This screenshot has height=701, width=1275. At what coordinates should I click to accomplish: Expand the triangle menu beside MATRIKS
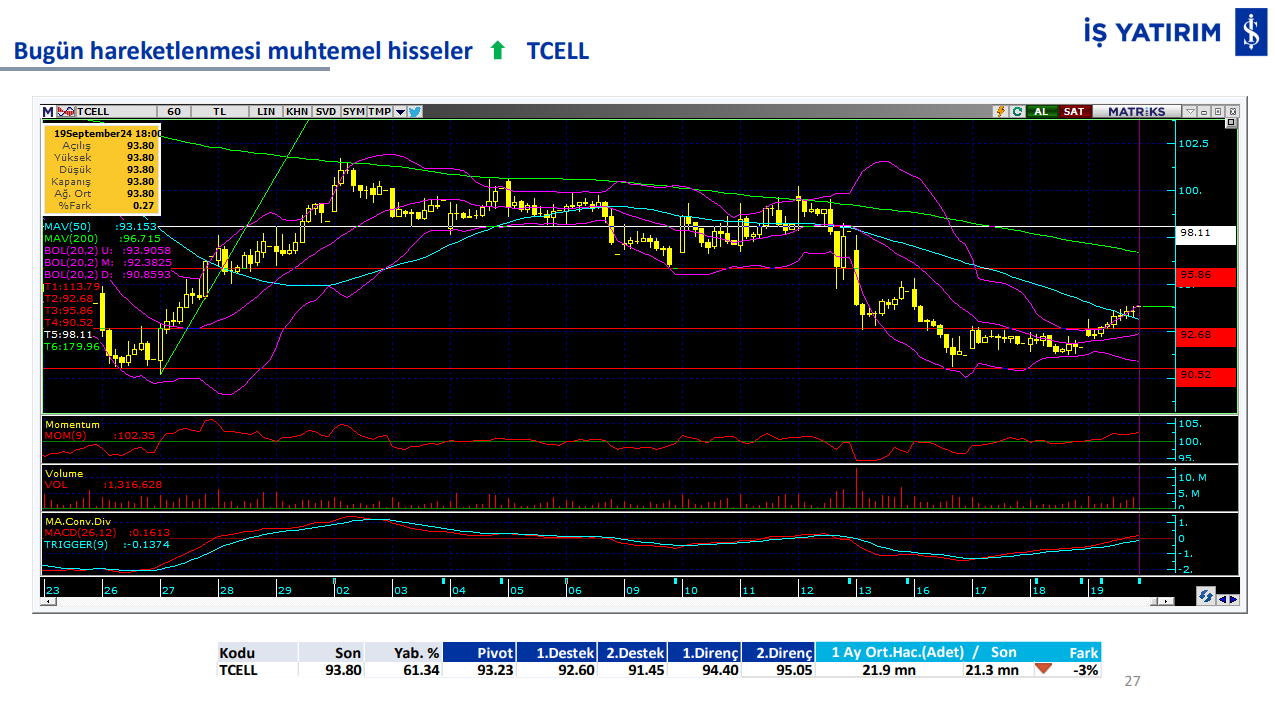[x=1190, y=111]
